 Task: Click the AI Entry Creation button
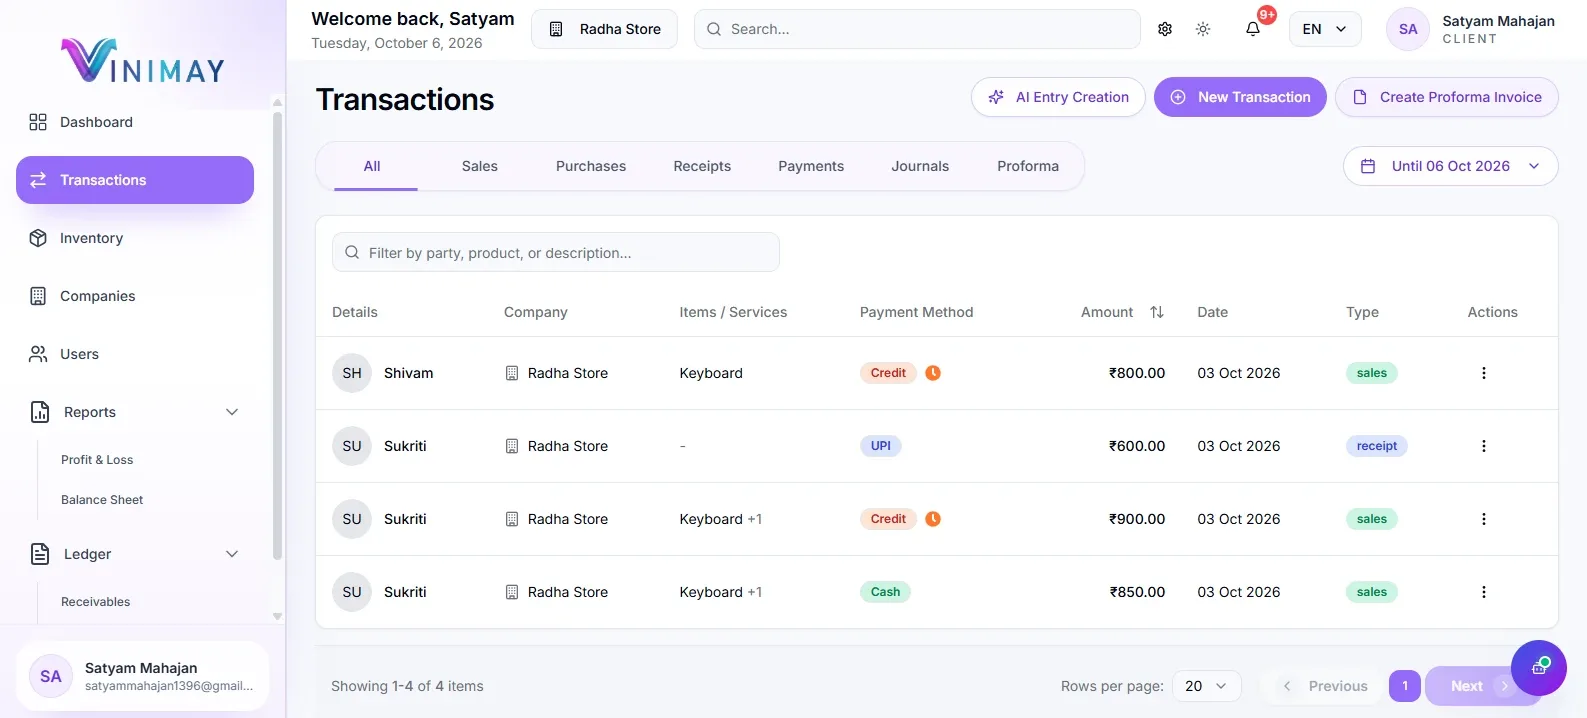tap(1058, 97)
